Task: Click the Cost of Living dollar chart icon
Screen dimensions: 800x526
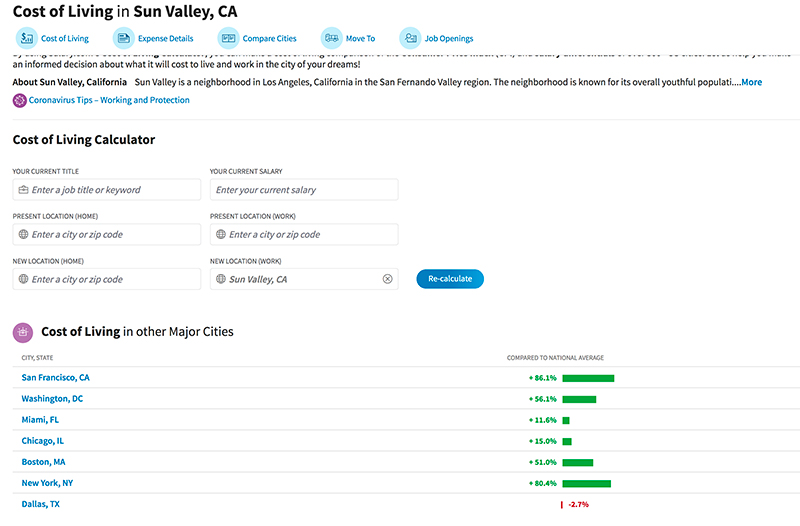Action: coord(27,38)
